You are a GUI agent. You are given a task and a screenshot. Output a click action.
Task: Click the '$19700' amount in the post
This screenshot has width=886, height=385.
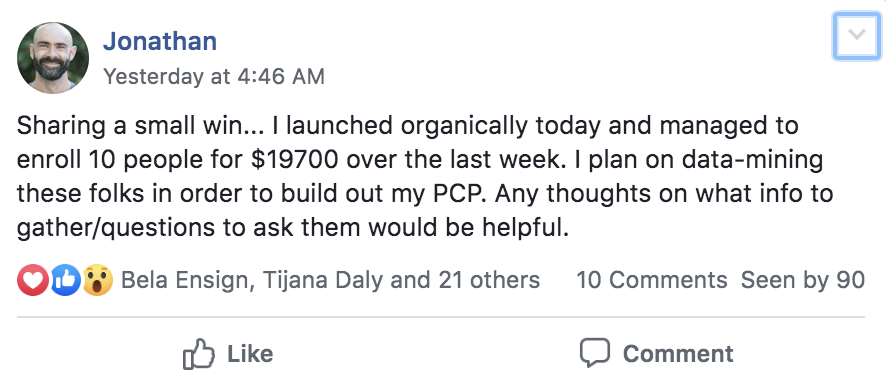[x=294, y=160]
